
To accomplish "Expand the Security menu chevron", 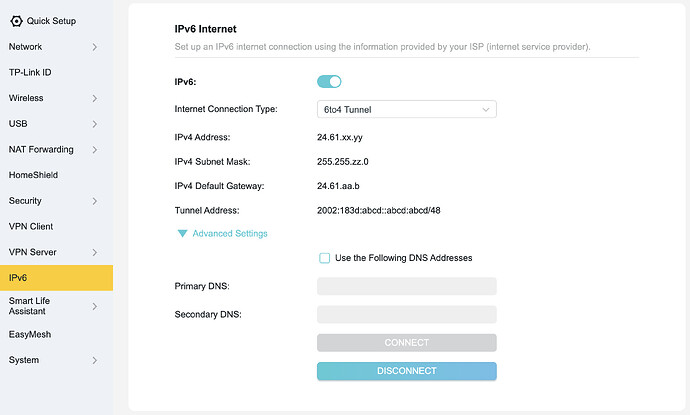I will coord(94,201).
